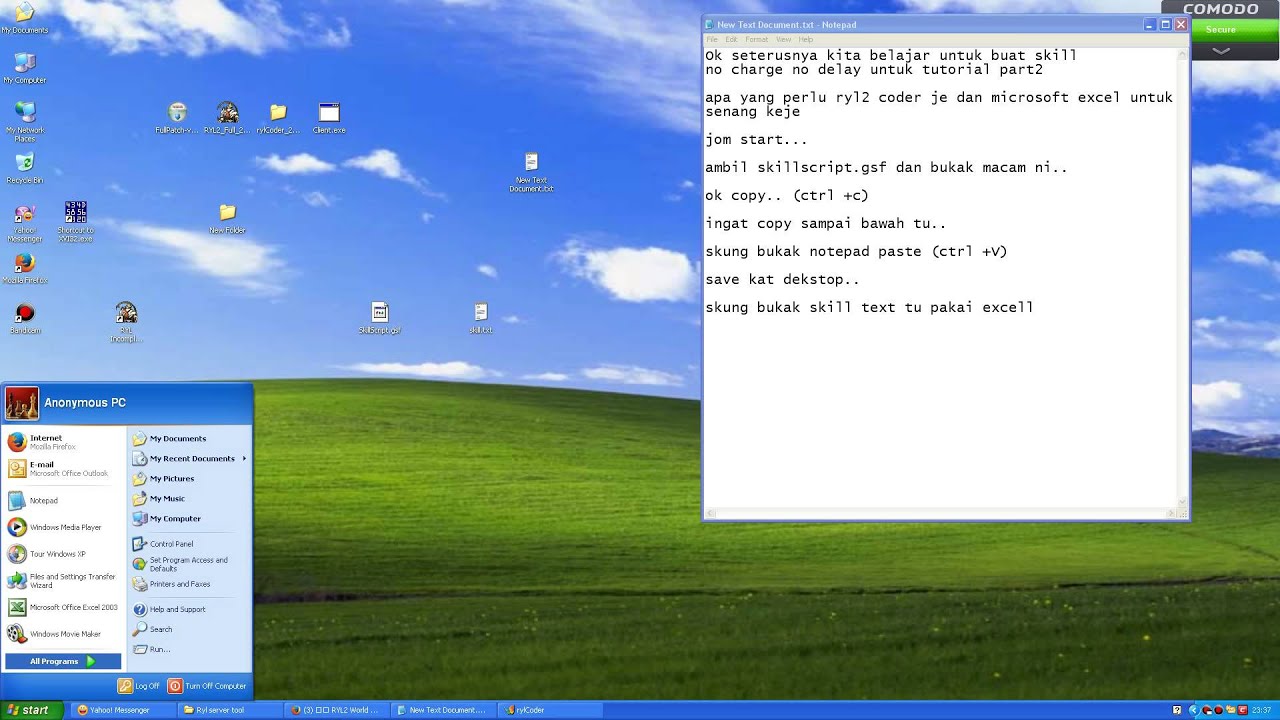The width and height of the screenshot is (1280, 720).
Task: Open Printers and Faxes
Action: point(189,584)
